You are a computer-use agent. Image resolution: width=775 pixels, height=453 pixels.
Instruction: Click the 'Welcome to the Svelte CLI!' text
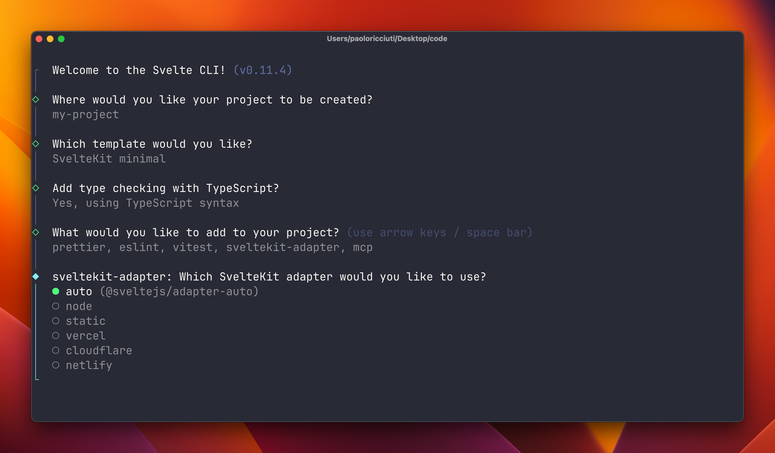pyautogui.click(x=139, y=70)
